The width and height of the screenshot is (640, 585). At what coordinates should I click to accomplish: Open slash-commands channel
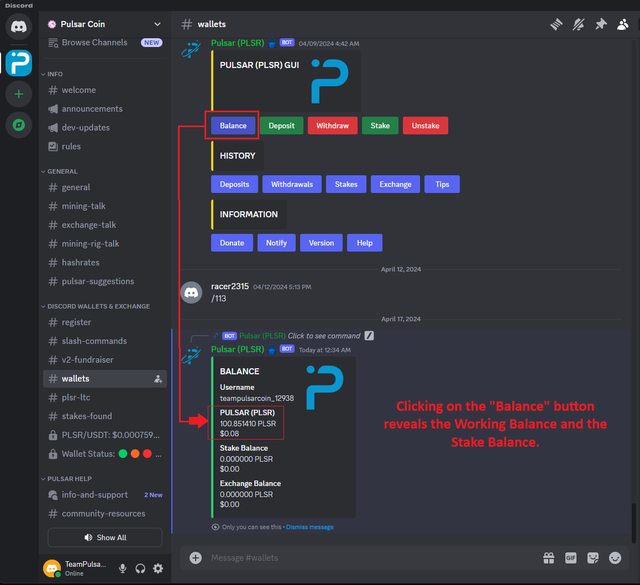(x=105, y=341)
